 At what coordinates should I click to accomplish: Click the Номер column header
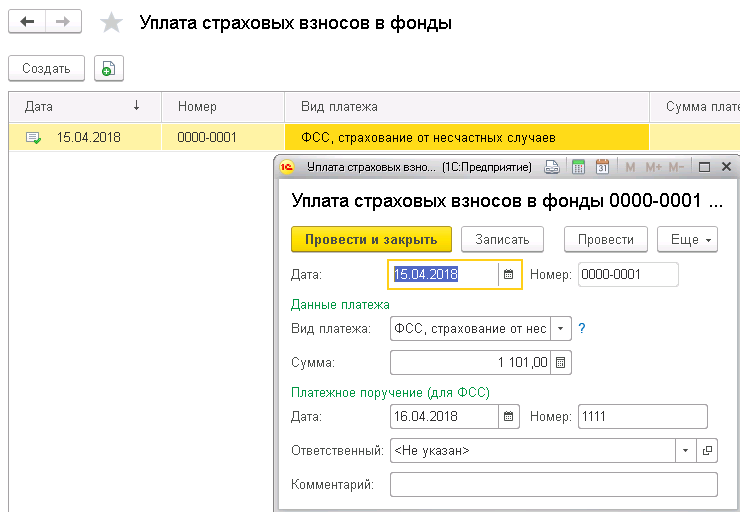point(223,107)
